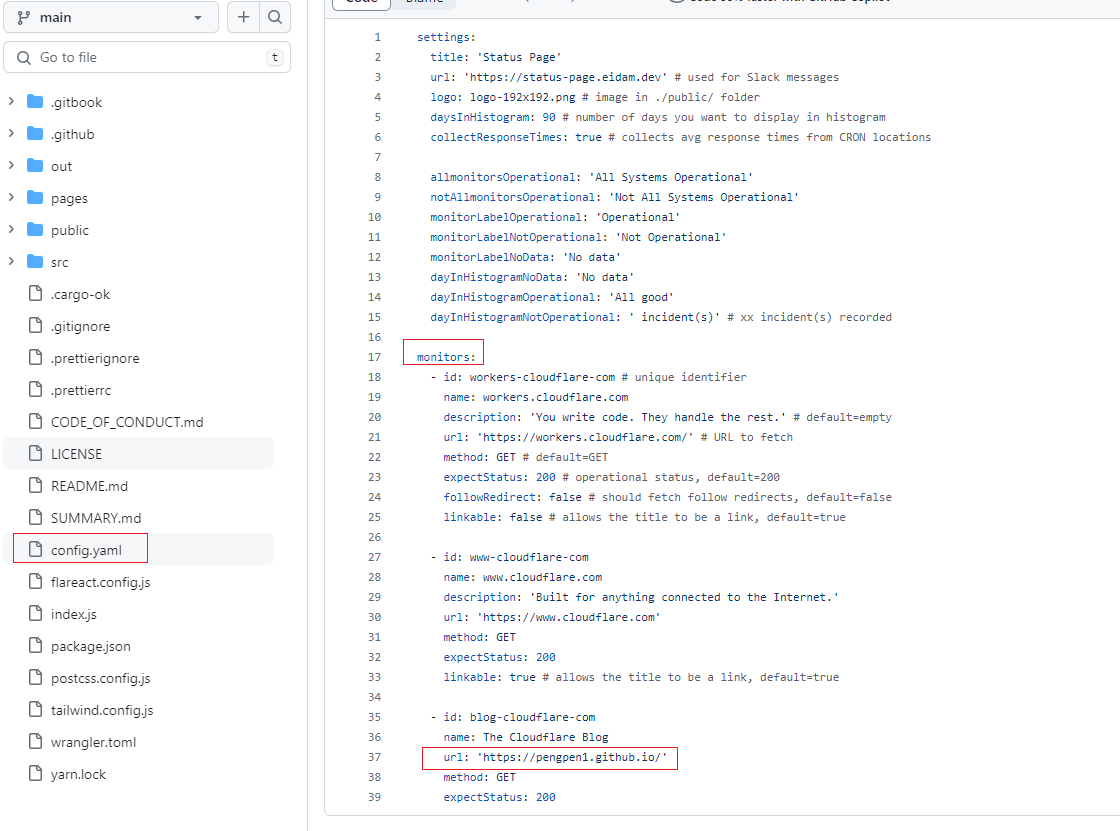Click the status-page.eidam.dev url text
Image resolution: width=1120 pixels, height=831 pixels.
pos(566,77)
